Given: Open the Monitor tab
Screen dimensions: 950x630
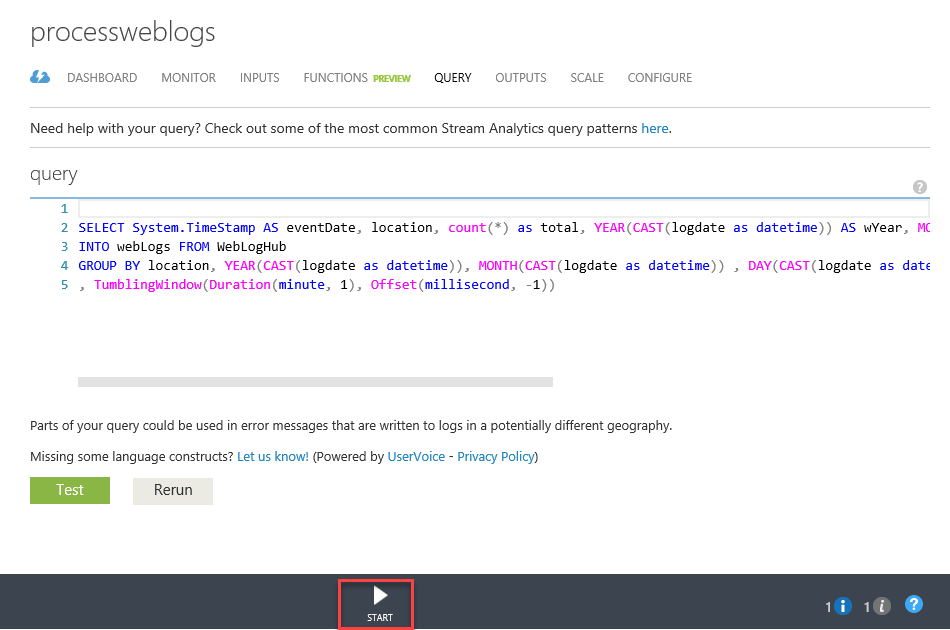Looking at the screenshot, I should click(188, 78).
